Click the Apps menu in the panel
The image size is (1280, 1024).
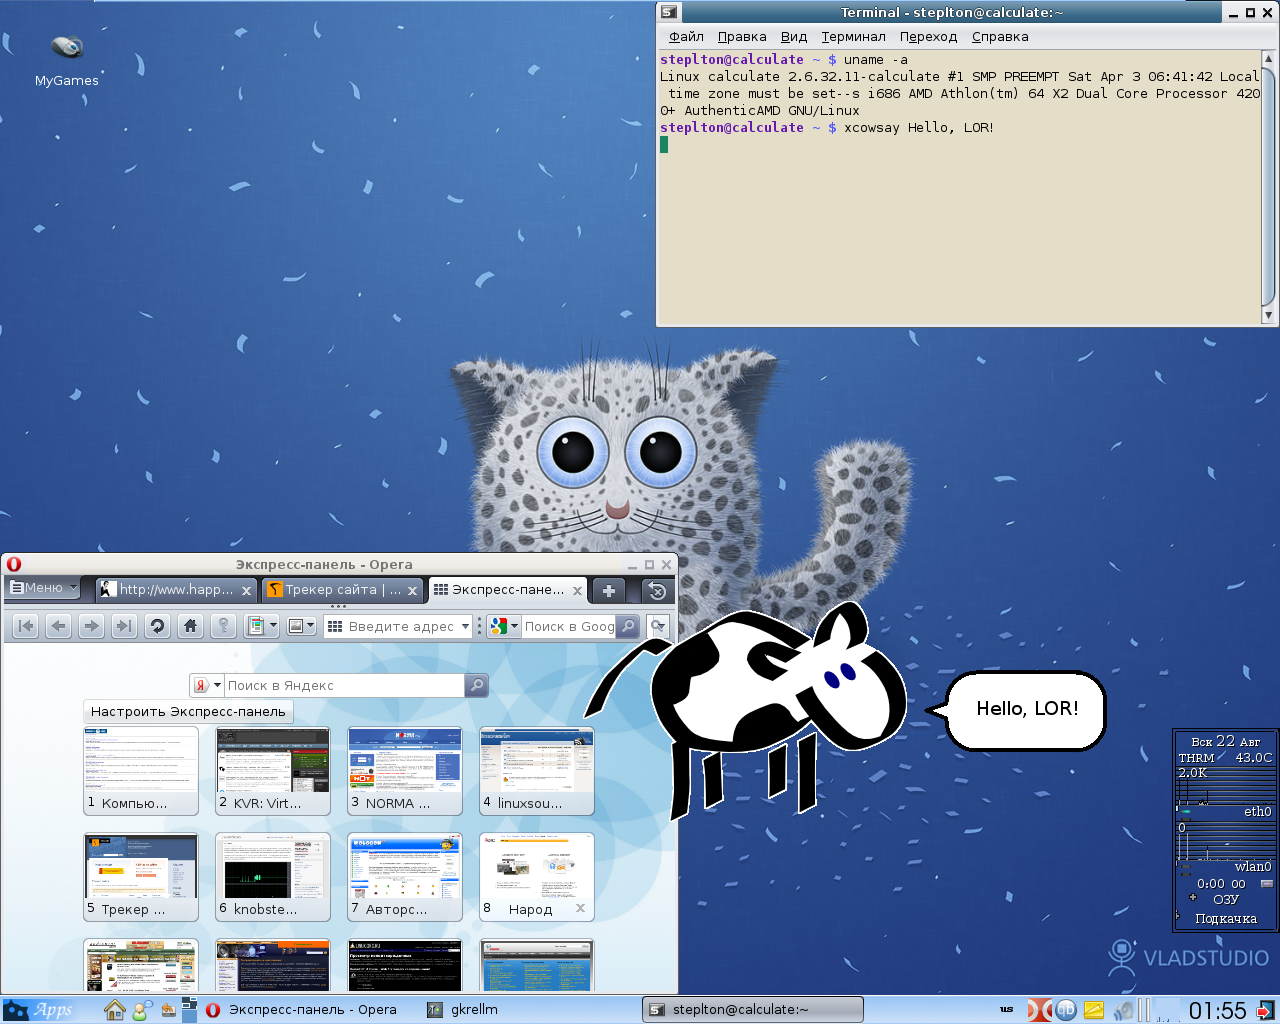38,1010
